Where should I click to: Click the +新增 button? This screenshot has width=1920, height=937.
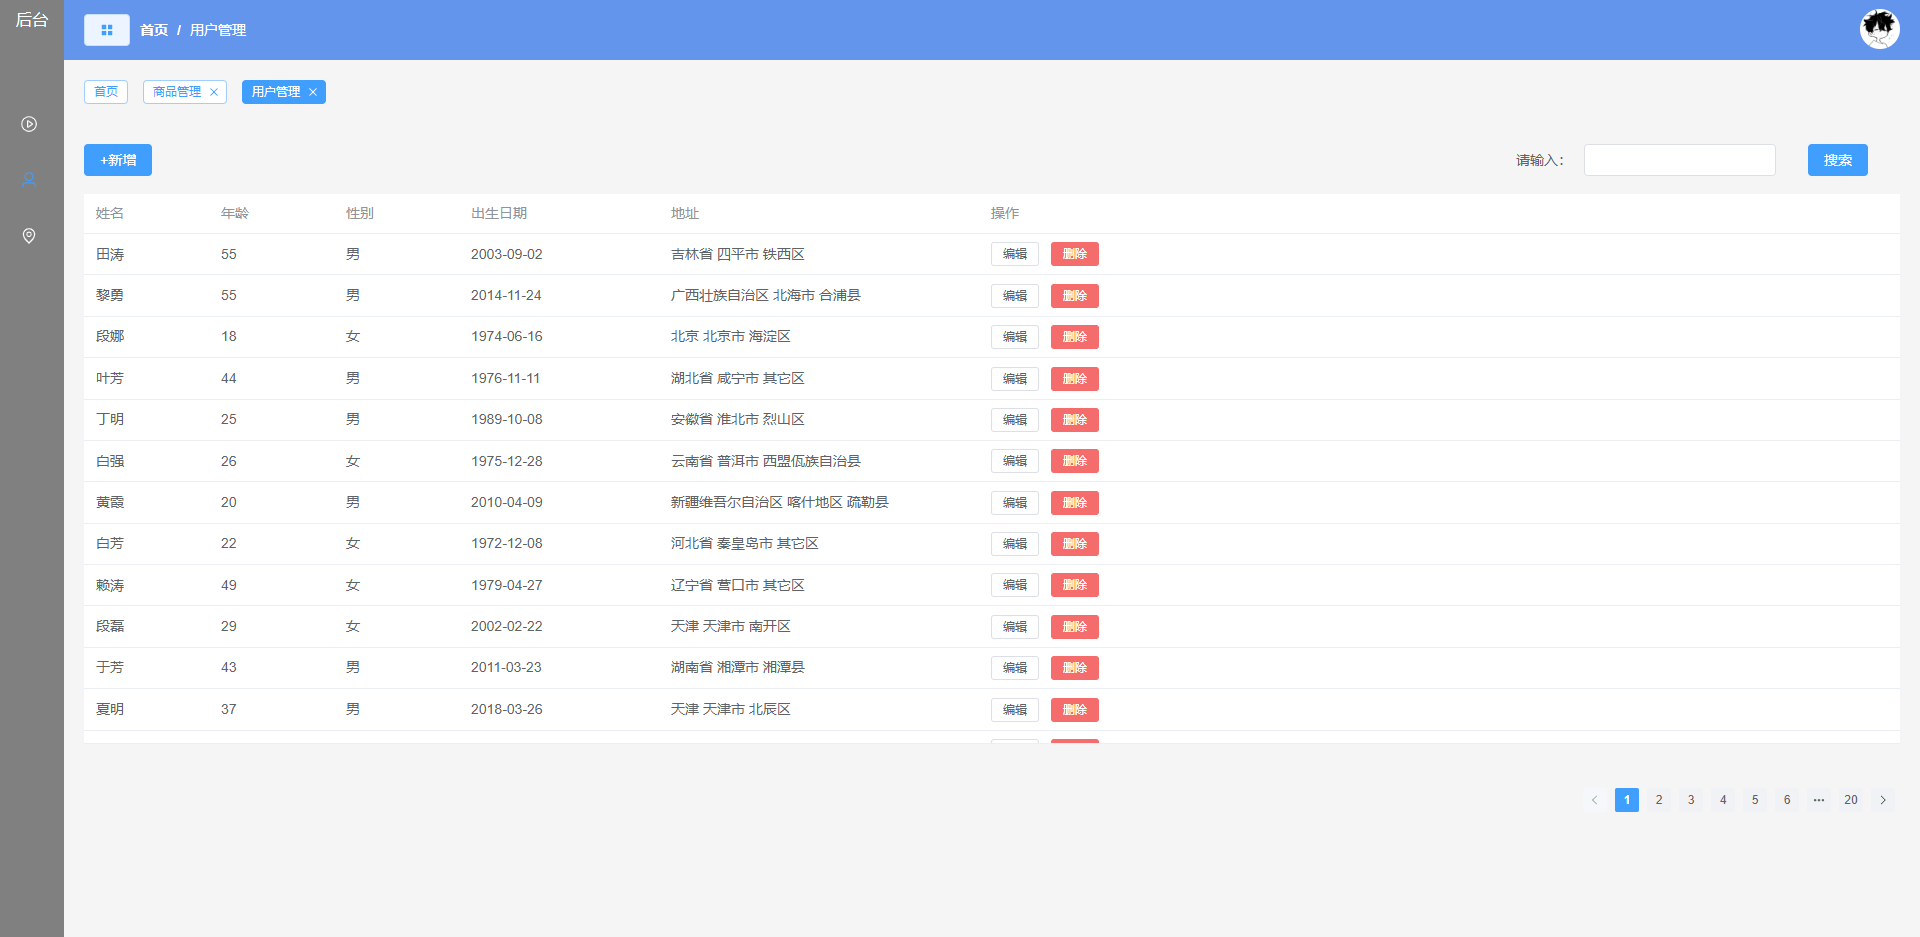click(x=118, y=160)
